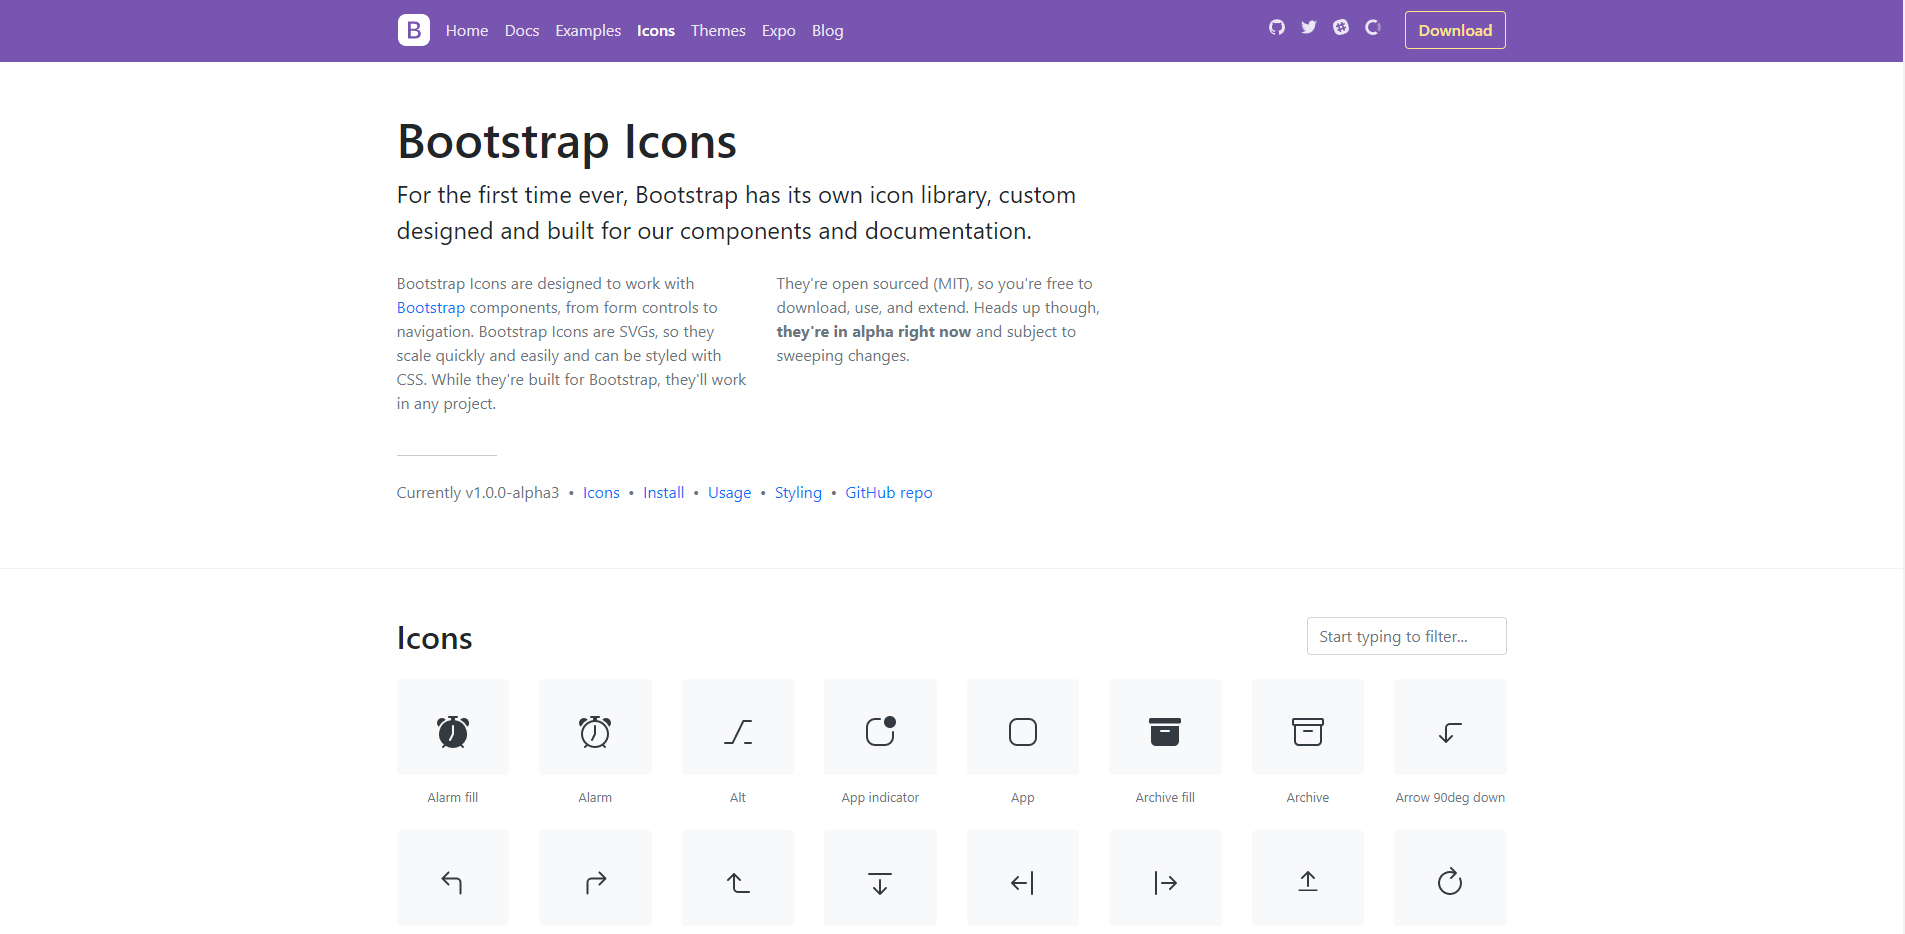Screen dimensions: 1905x934
Task: Open GitHub via the navbar icon
Action: 1277,28
